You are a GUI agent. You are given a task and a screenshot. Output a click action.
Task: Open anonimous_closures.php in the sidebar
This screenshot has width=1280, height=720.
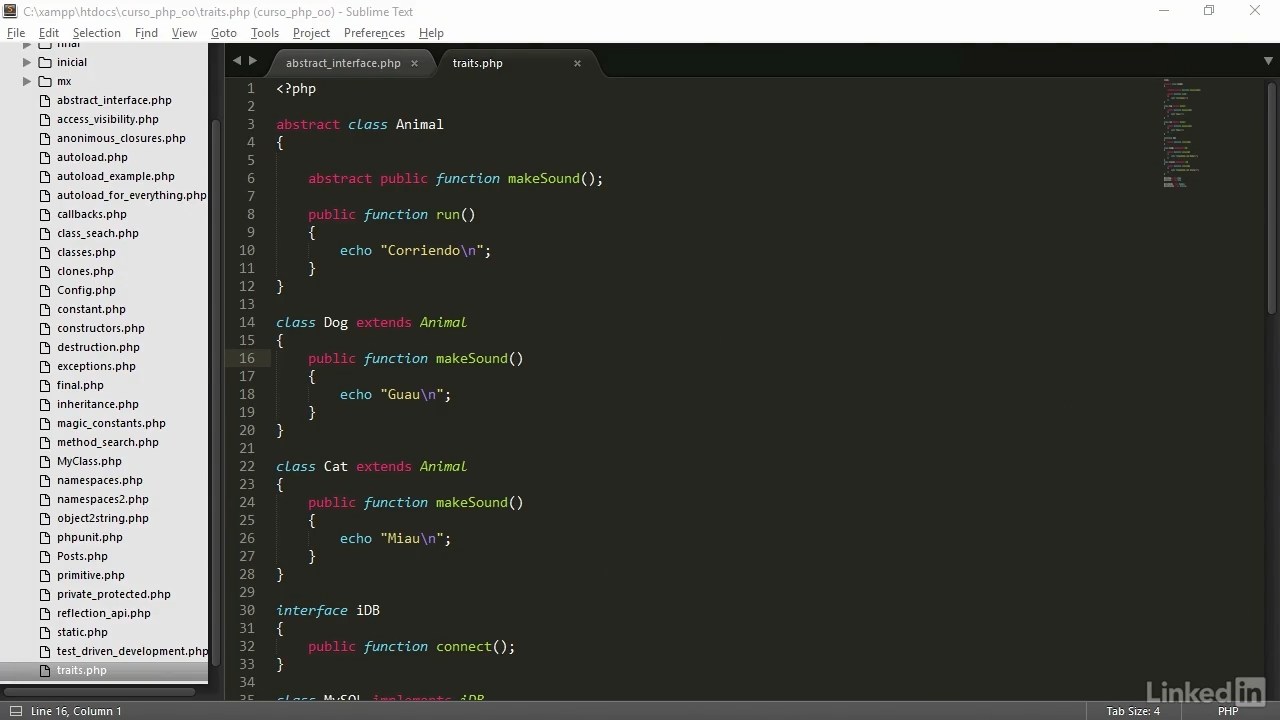click(x=121, y=138)
